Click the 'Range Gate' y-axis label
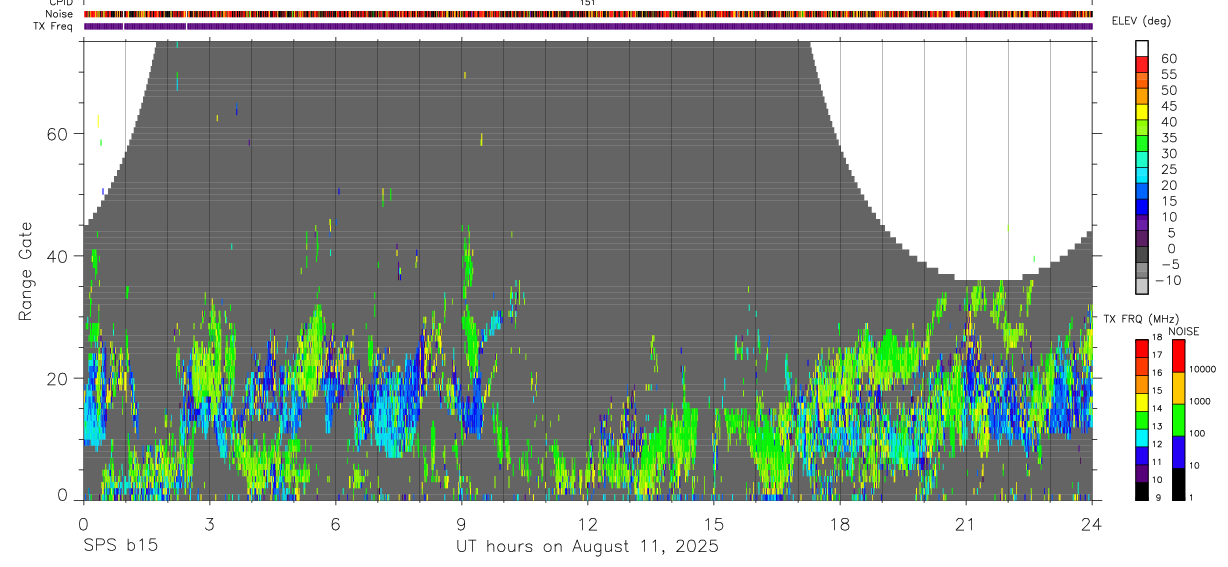1228x567 pixels. (x=26, y=271)
